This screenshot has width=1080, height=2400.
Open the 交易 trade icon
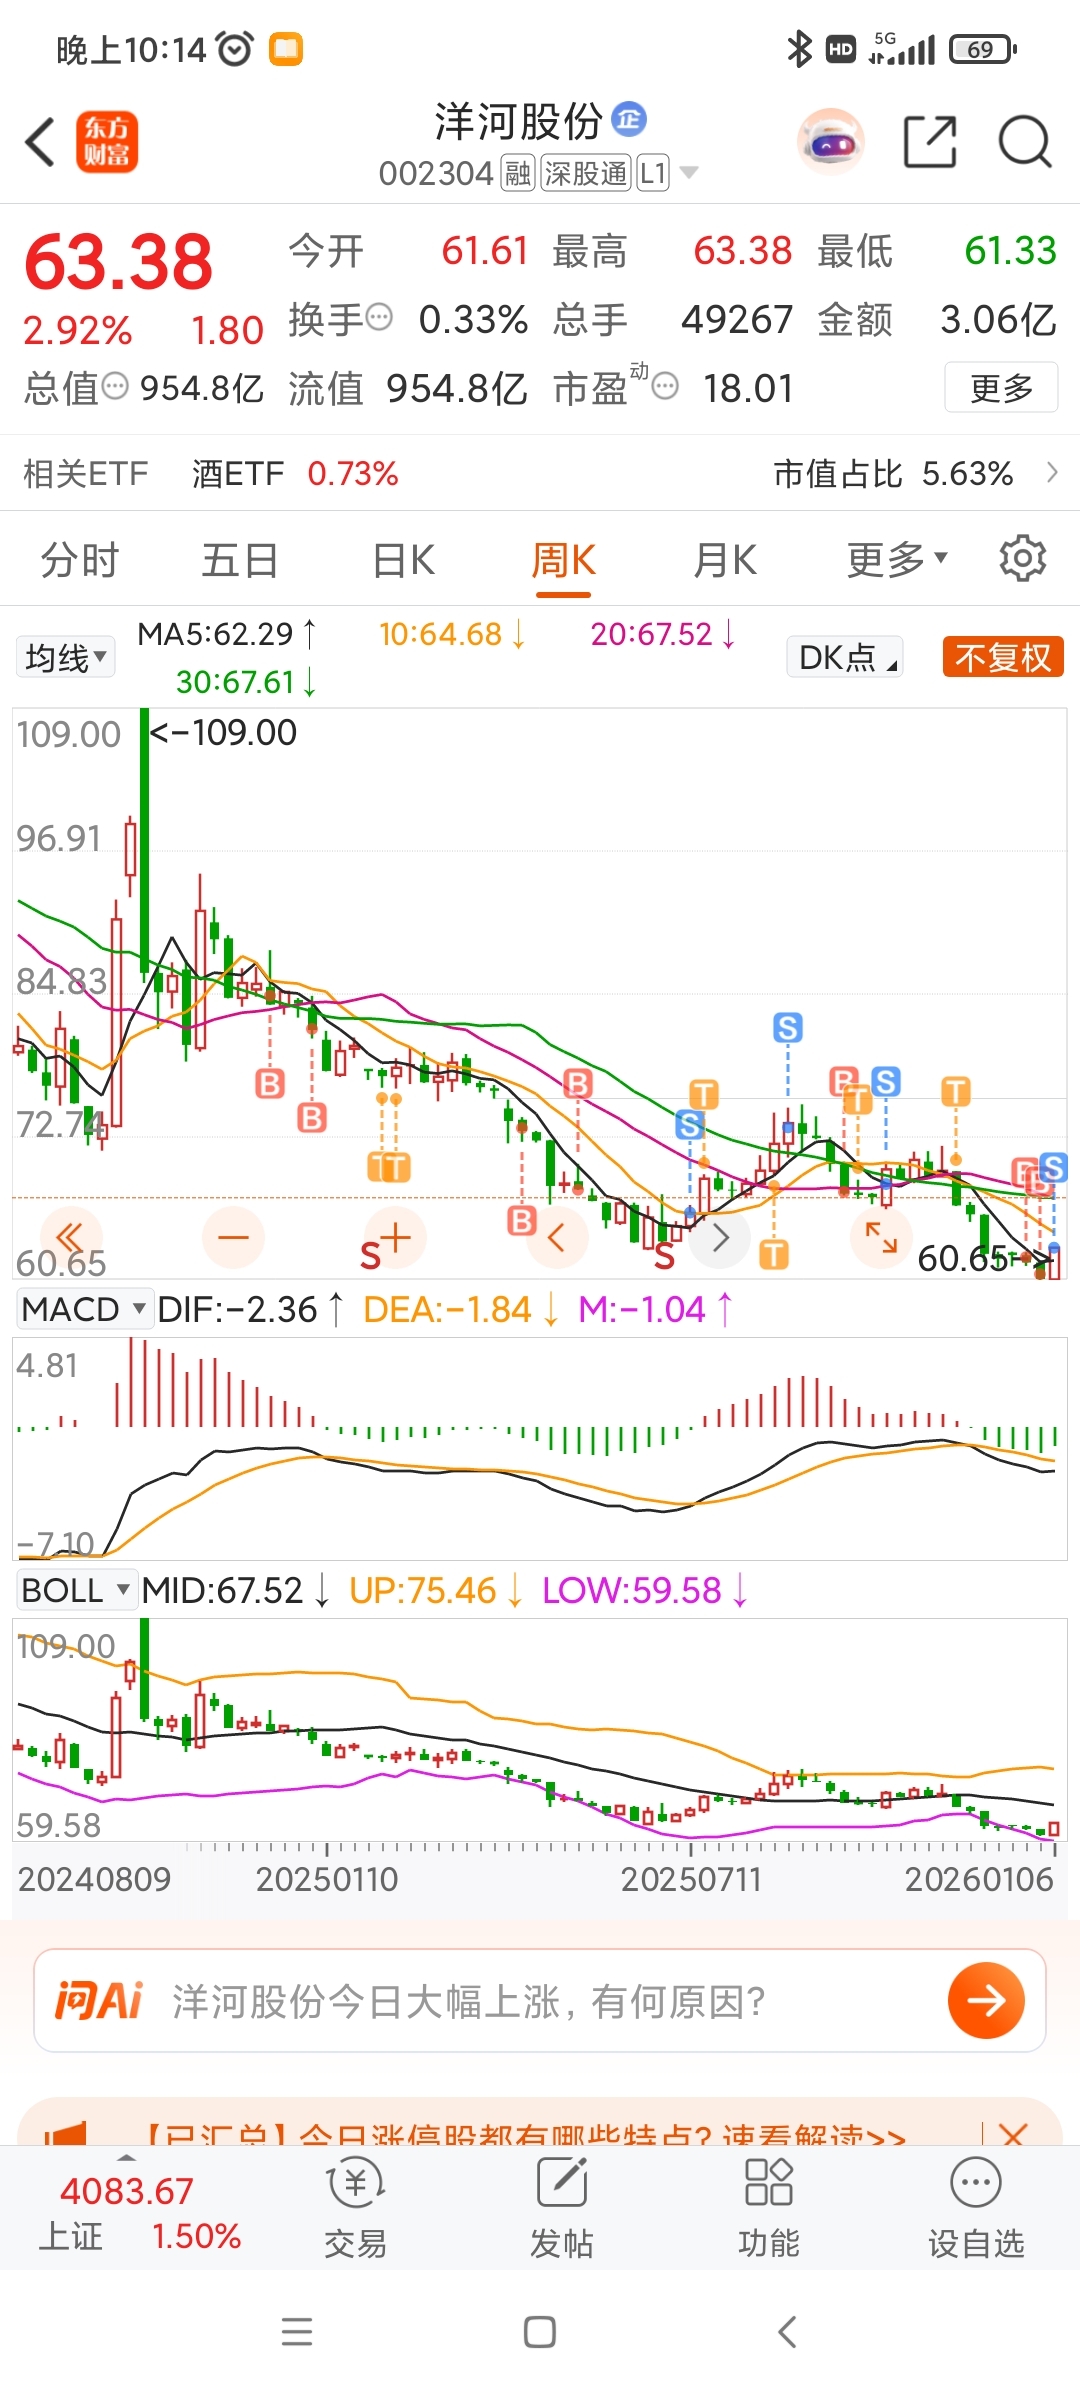pos(355,2208)
